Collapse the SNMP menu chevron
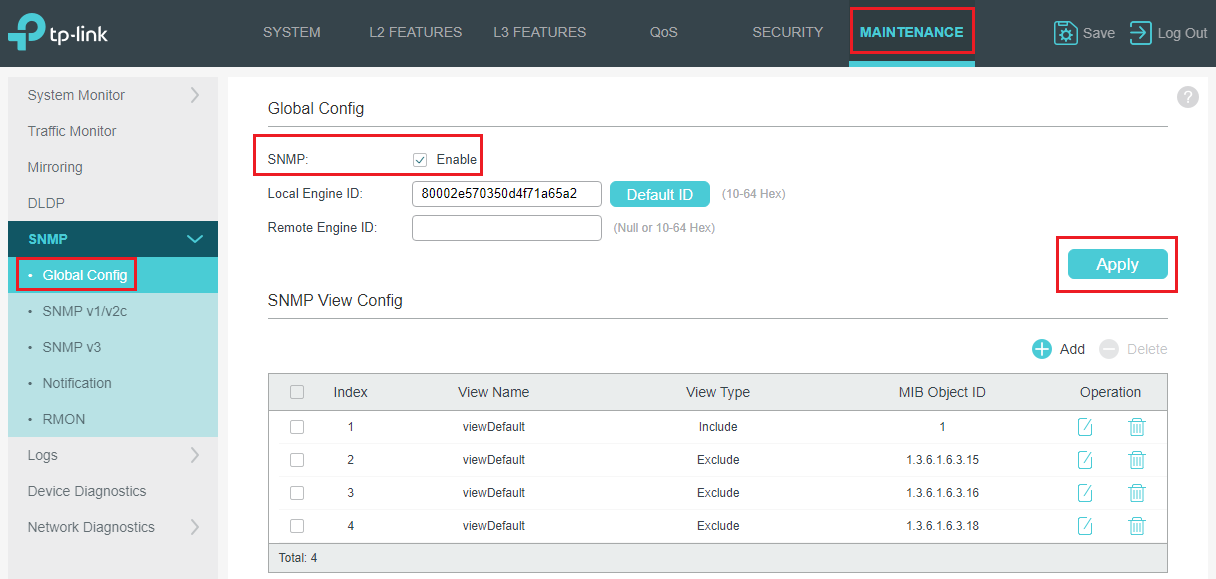The width and height of the screenshot is (1216, 579). point(195,239)
